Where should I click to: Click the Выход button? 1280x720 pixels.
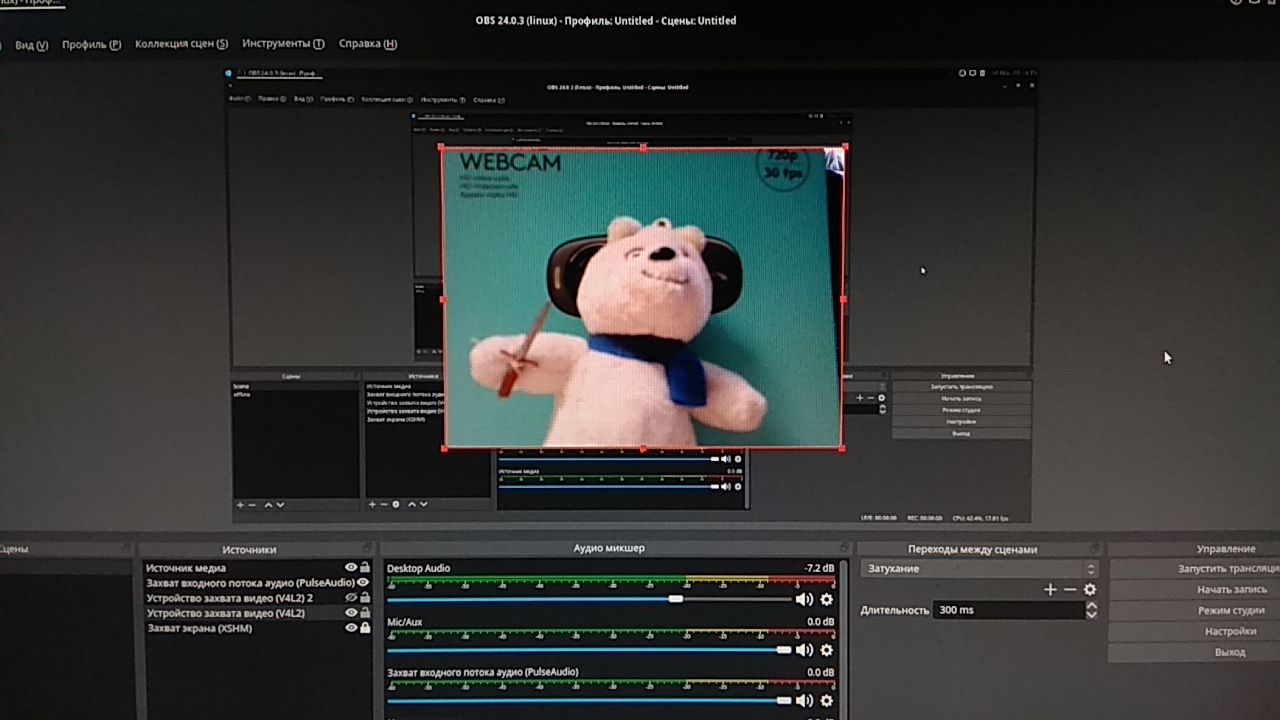[1195, 652]
